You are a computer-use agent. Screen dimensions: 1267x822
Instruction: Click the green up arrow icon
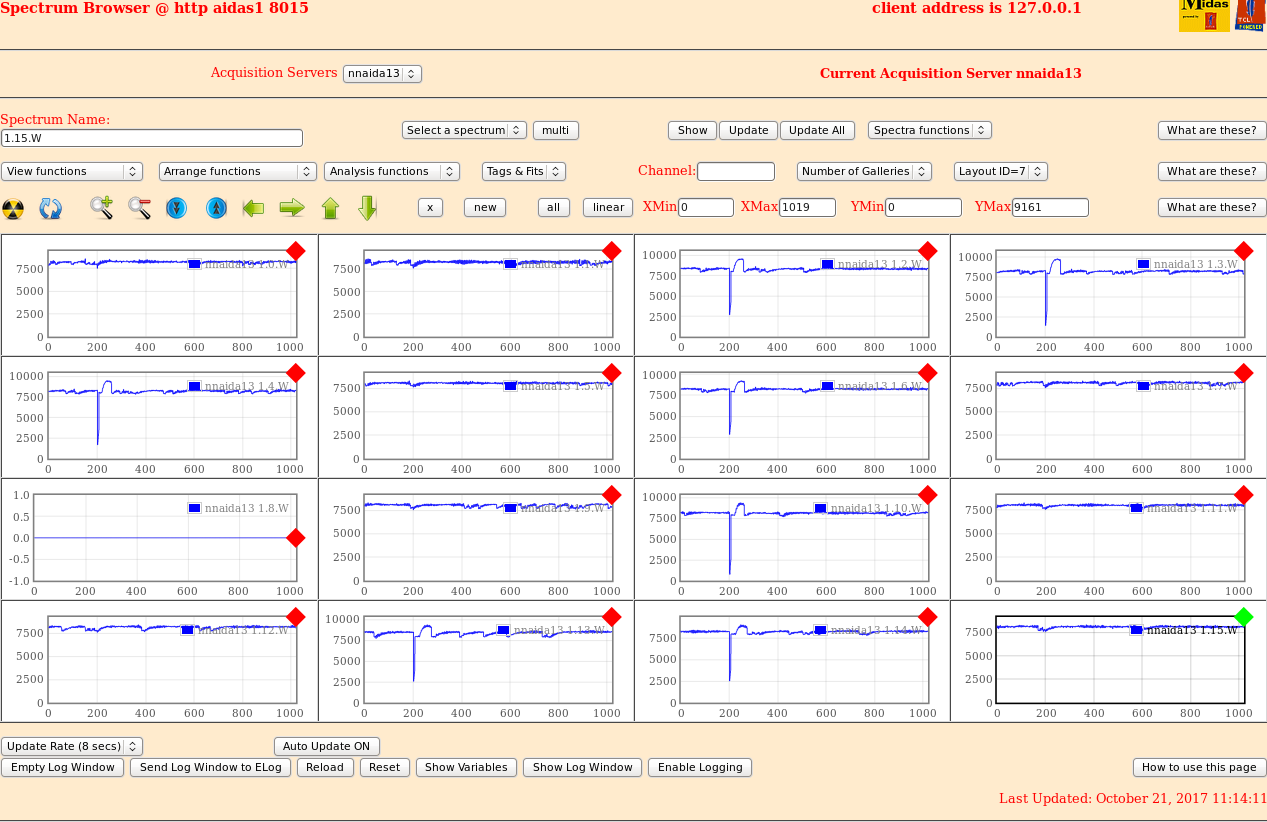[x=330, y=208]
